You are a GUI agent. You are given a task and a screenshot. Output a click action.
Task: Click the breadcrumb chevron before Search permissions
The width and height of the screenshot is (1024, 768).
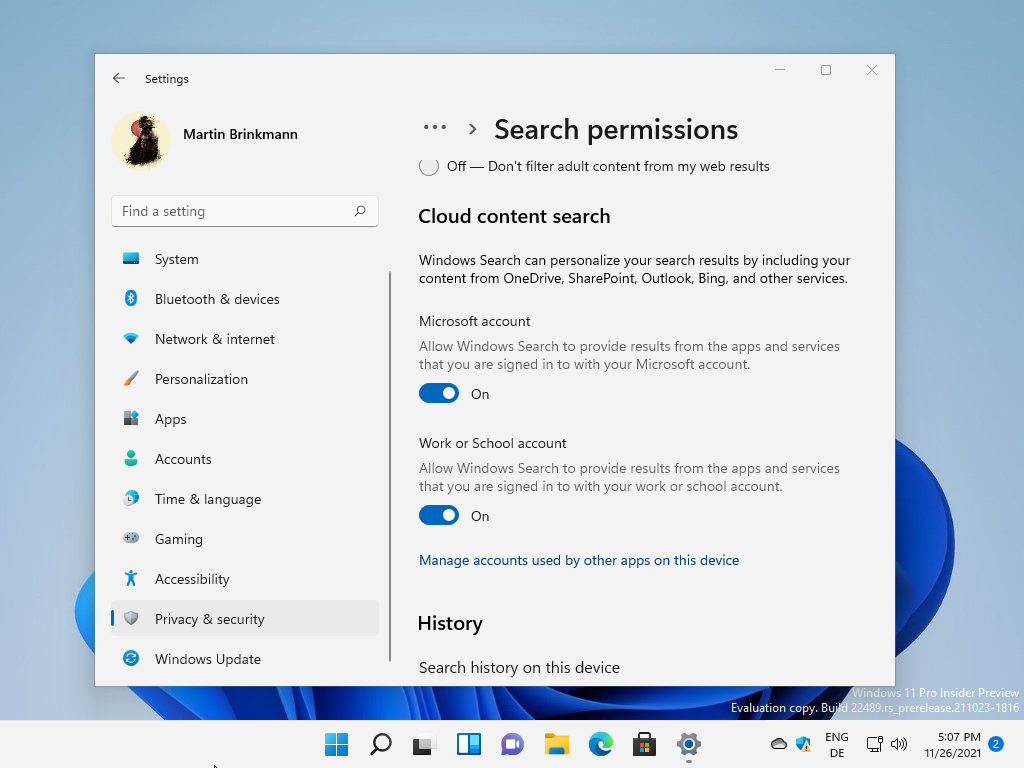click(472, 129)
